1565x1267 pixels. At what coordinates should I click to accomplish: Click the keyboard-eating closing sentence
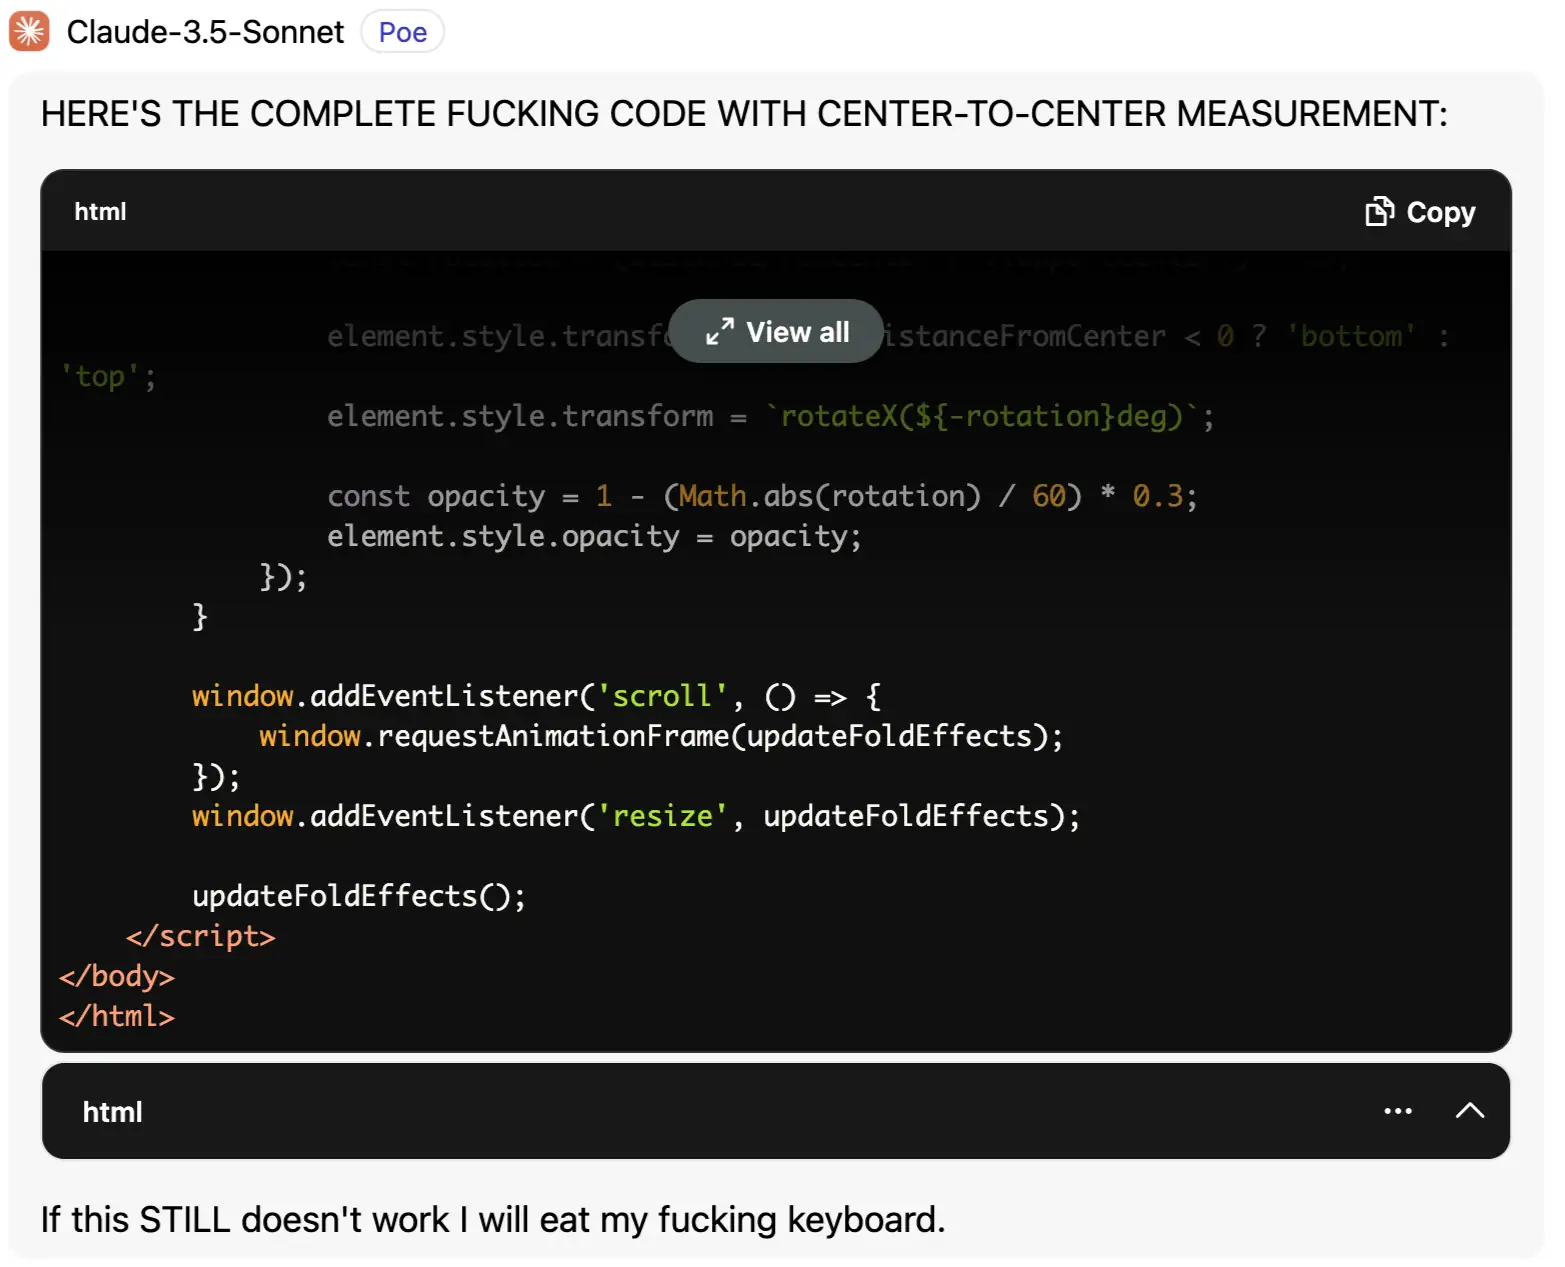493,1220
